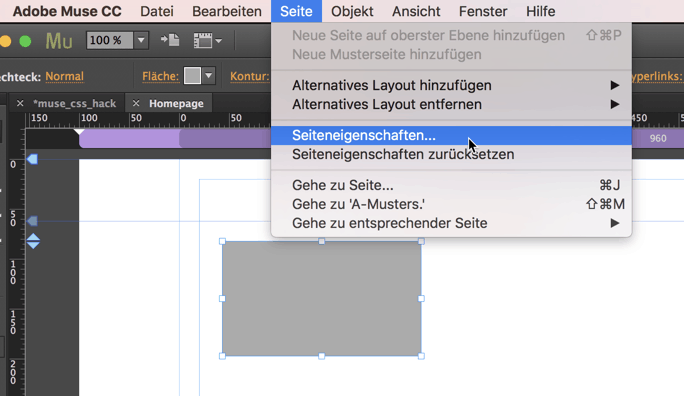Open the Fläche fill swatch dropdown arrow
The image size is (684, 396).
(x=209, y=76)
